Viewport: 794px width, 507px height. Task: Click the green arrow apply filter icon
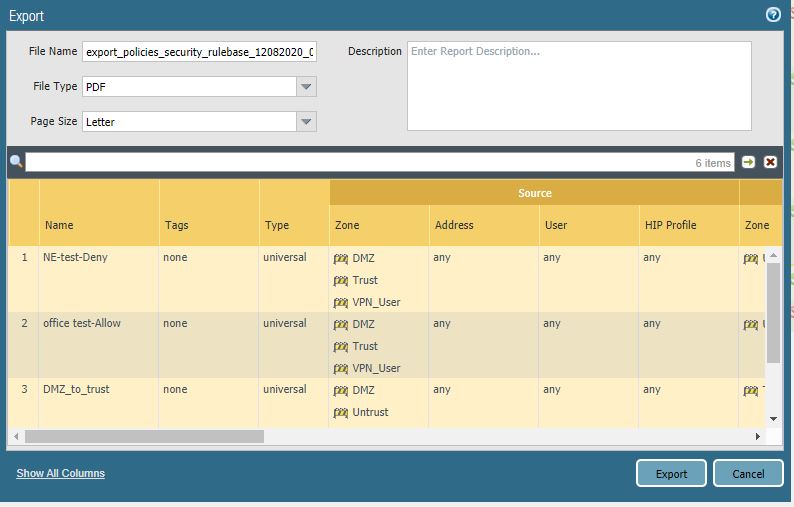(x=749, y=162)
